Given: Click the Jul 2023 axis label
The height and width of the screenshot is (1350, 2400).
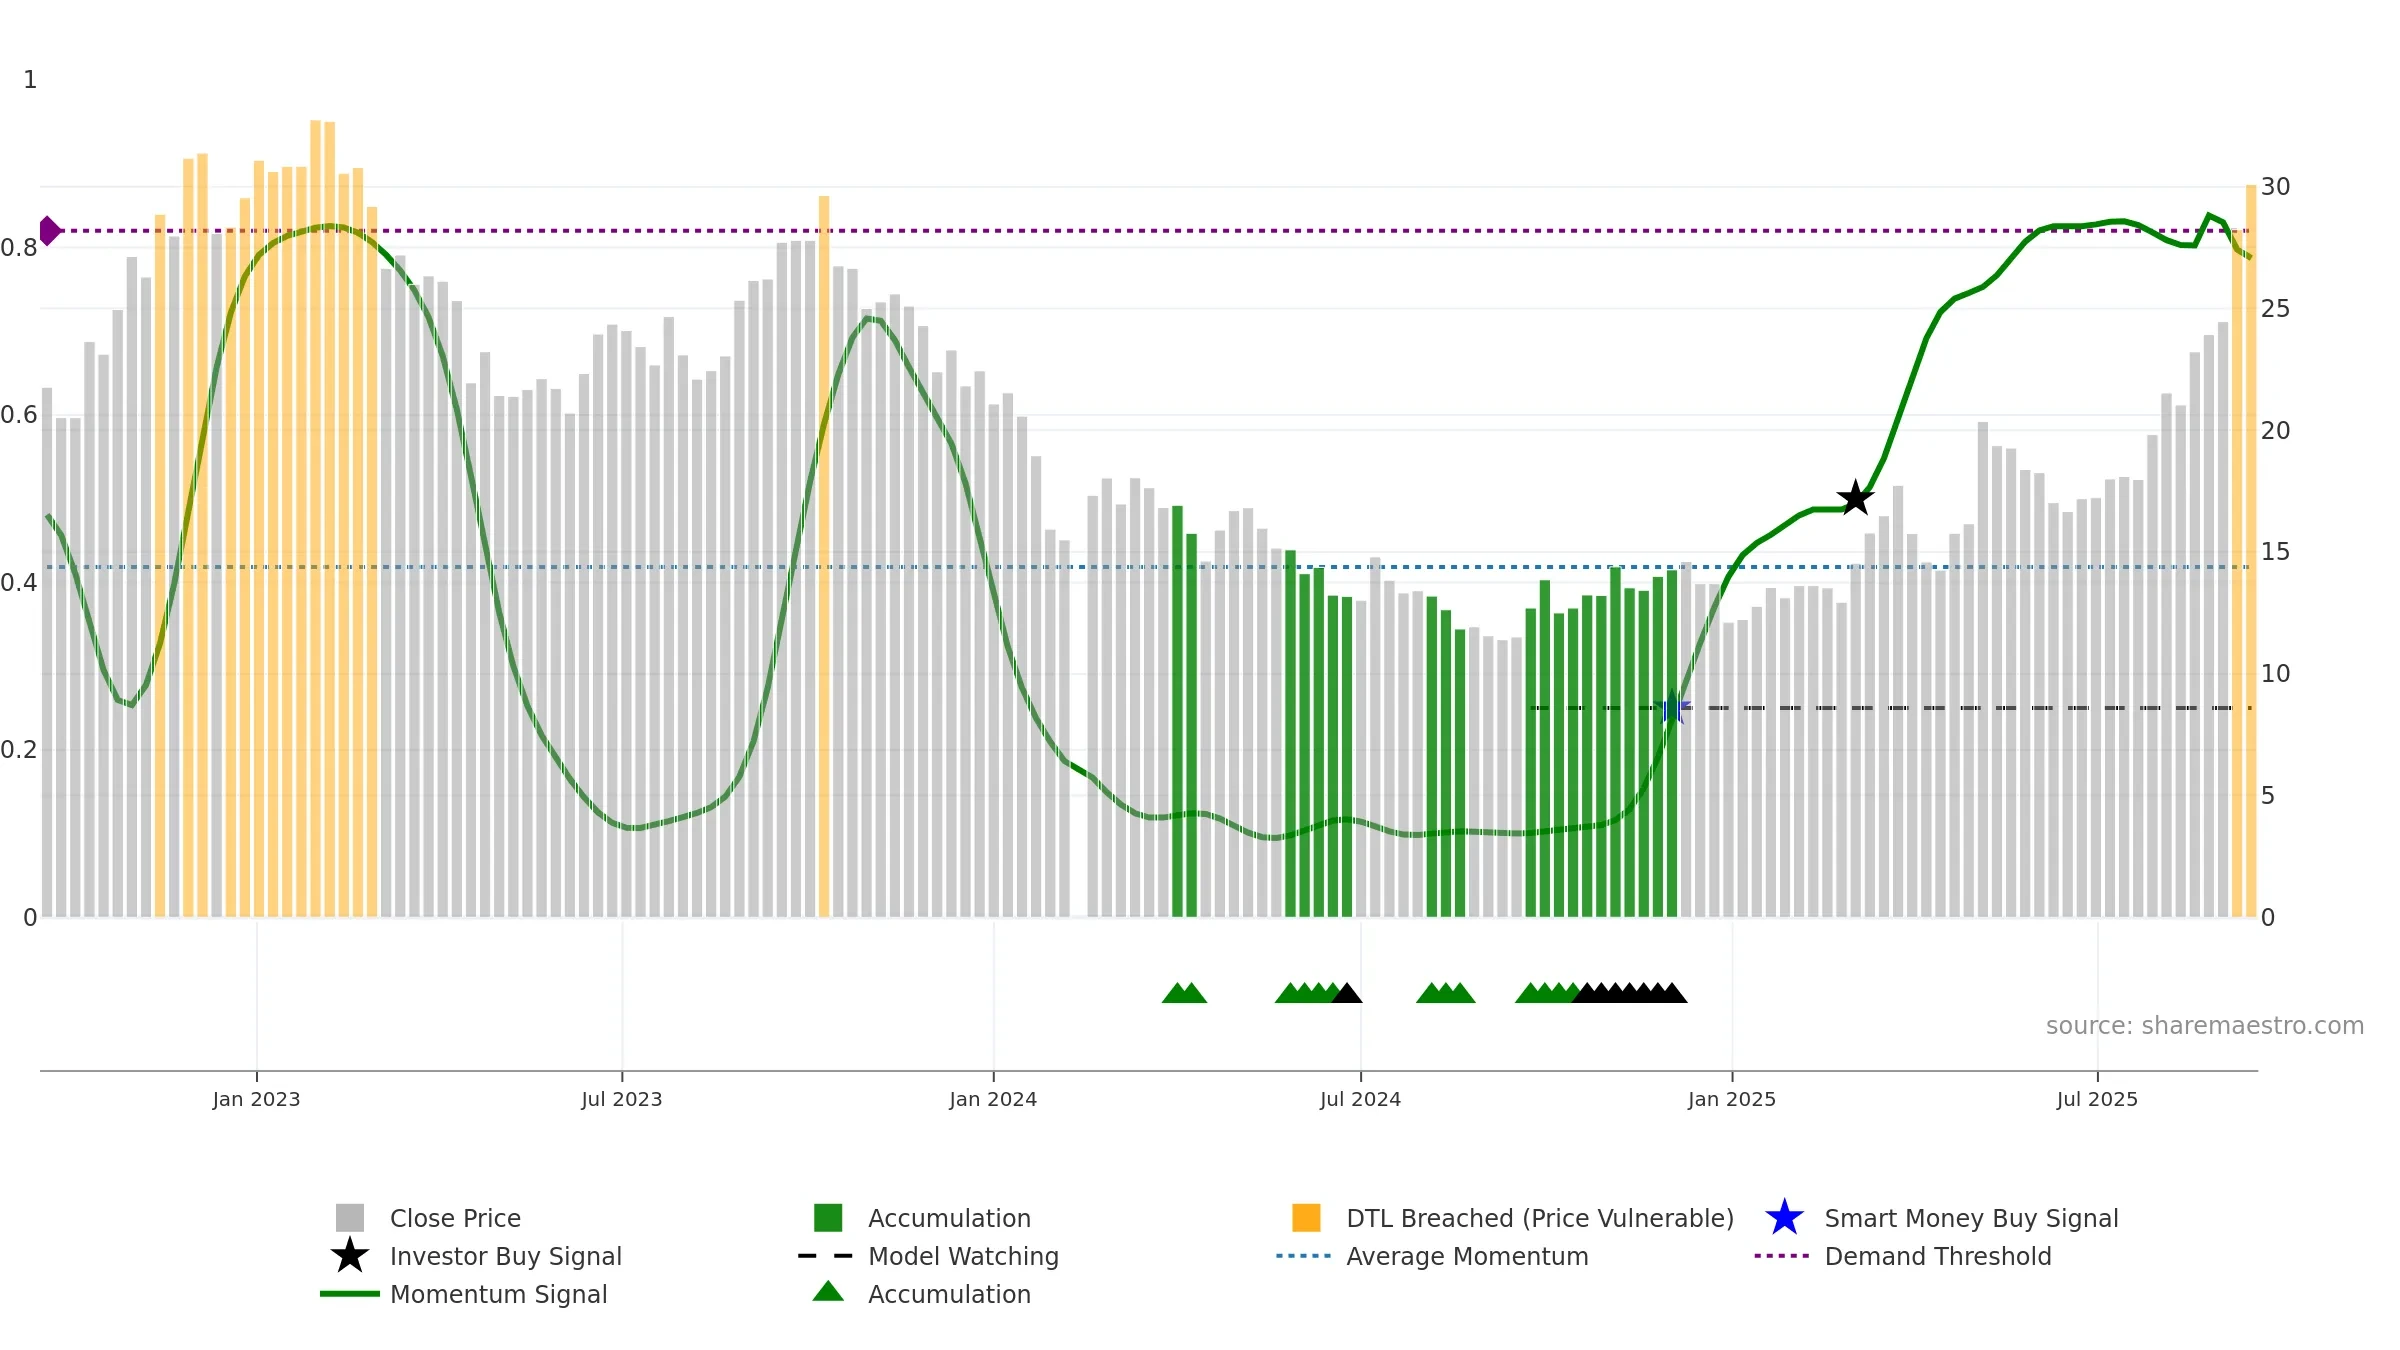Looking at the screenshot, I should (622, 1099).
